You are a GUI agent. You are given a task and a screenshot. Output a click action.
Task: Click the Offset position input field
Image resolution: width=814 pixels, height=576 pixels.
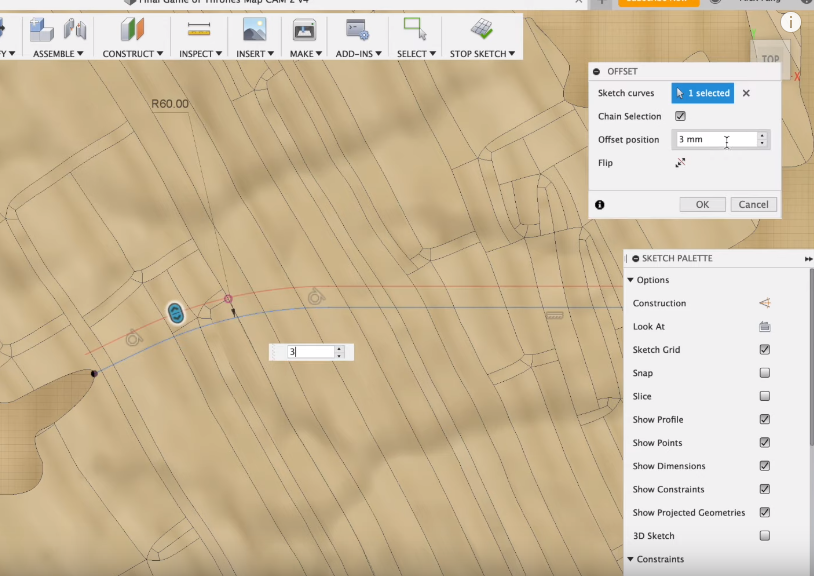click(x=716, y=140)
